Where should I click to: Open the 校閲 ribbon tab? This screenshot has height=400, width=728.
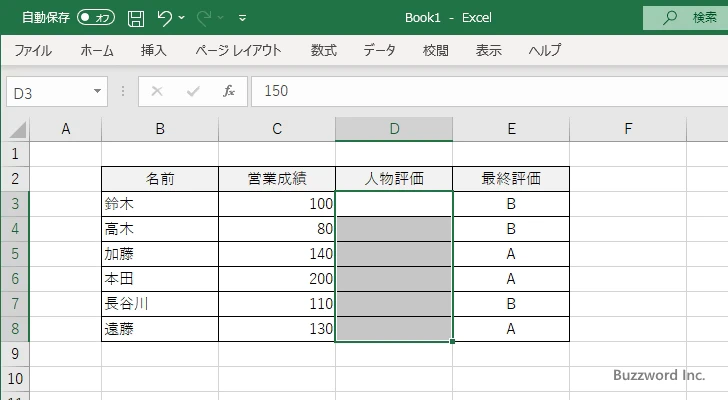pos(436,50)
